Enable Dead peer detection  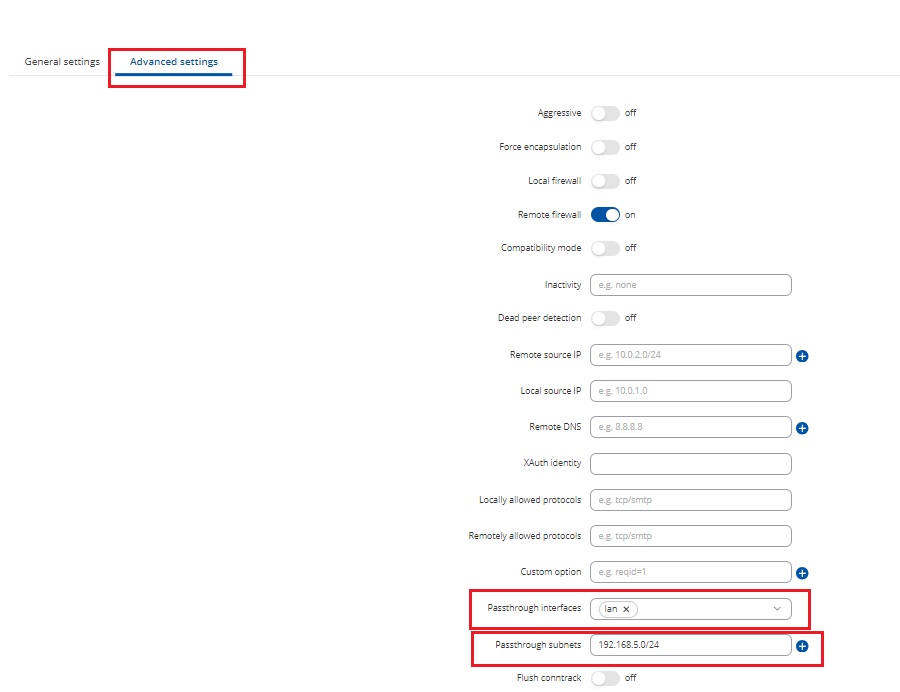[605, 318]
